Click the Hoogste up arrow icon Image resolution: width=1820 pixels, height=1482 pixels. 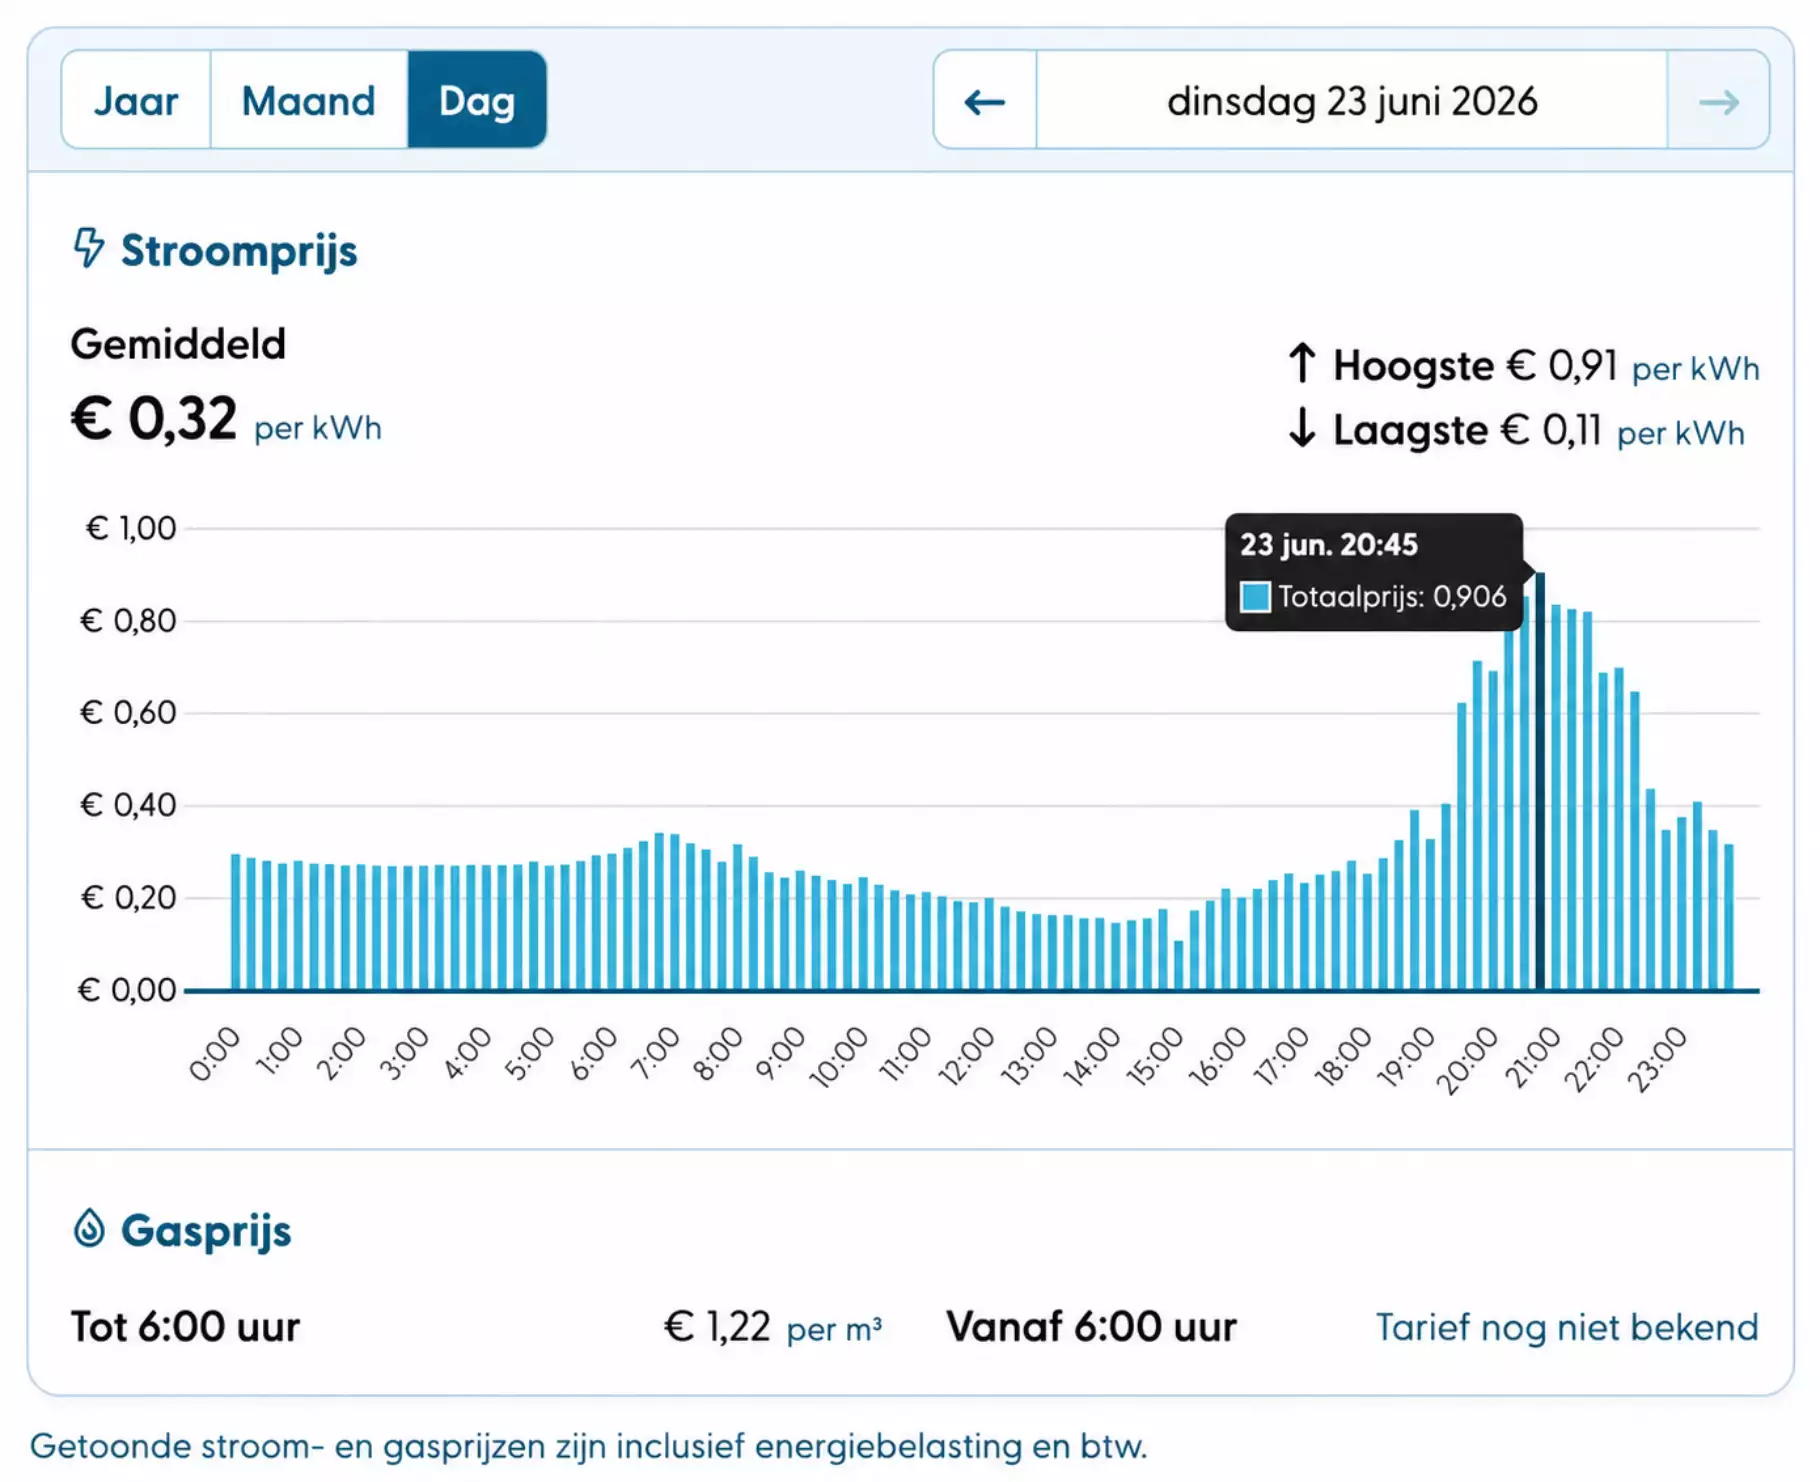[1301, 363]
